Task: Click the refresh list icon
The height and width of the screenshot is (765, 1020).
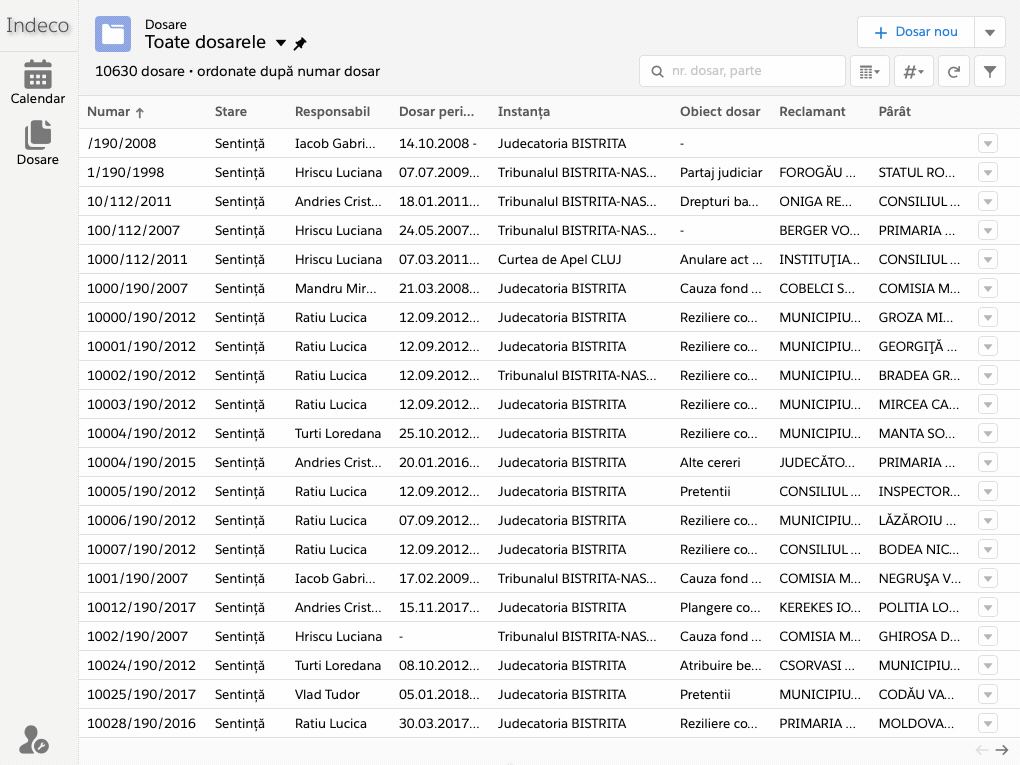Action: pyautogui.click(x=954, y=72)
